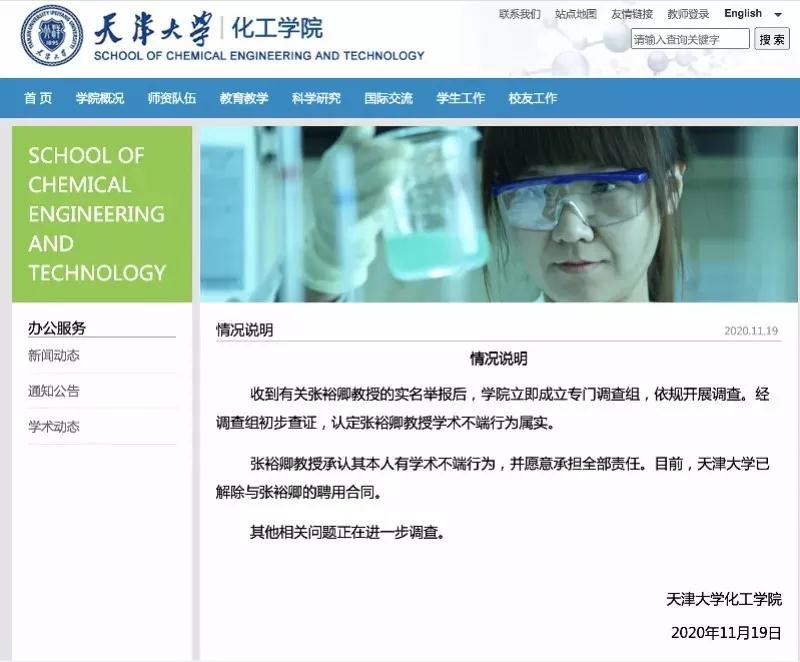Click the 联系我们 top link
The image size is (800, 662).
coord(519,14)
